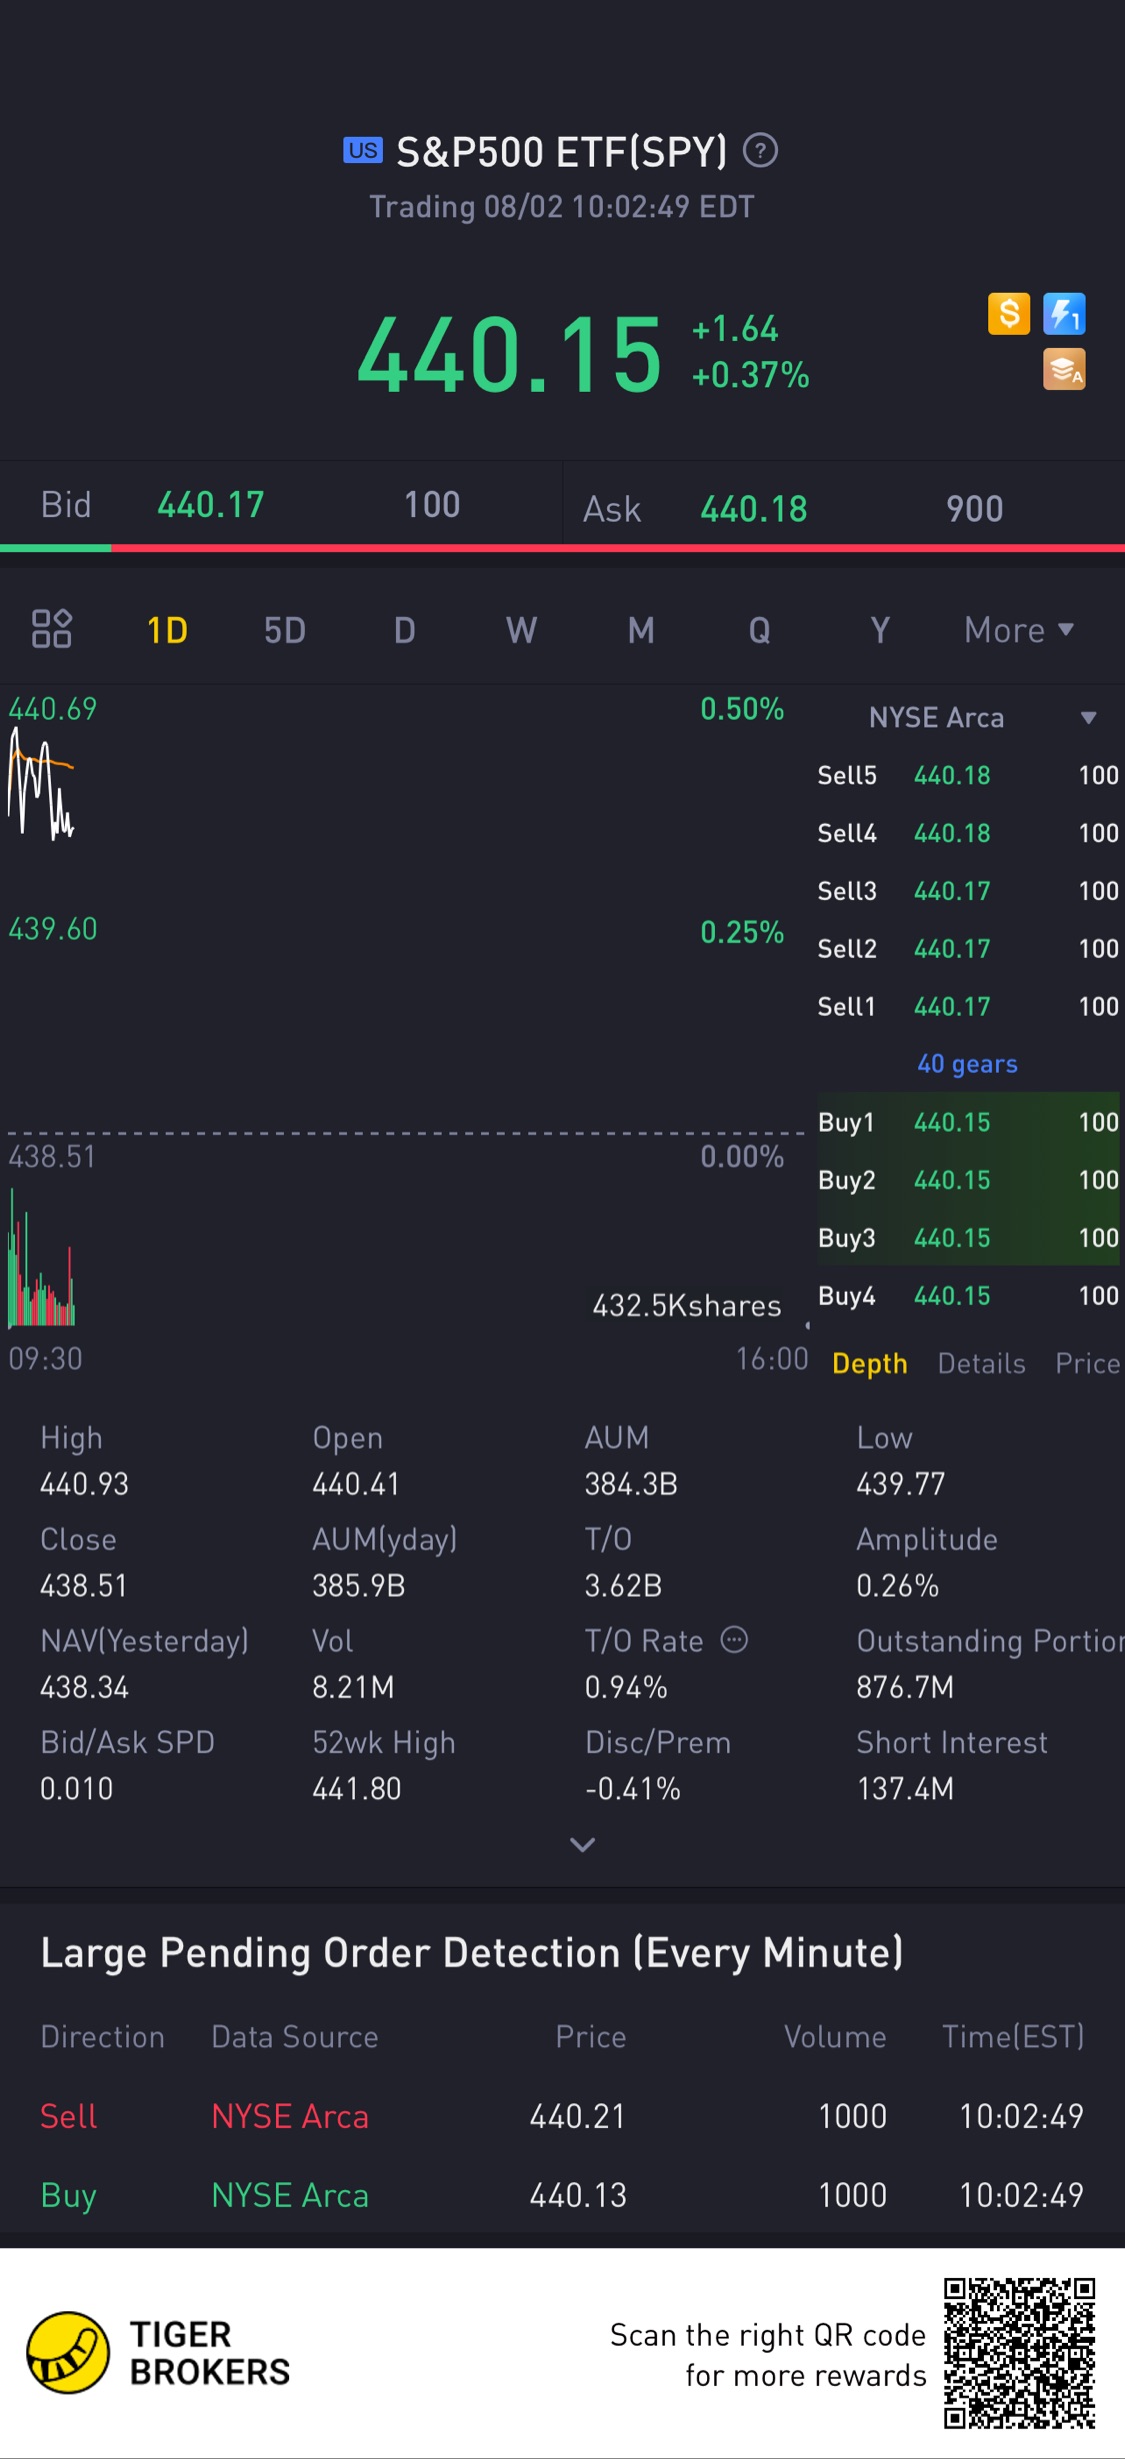Tap the help question-mark icon beside SPY

pos(760,151)
